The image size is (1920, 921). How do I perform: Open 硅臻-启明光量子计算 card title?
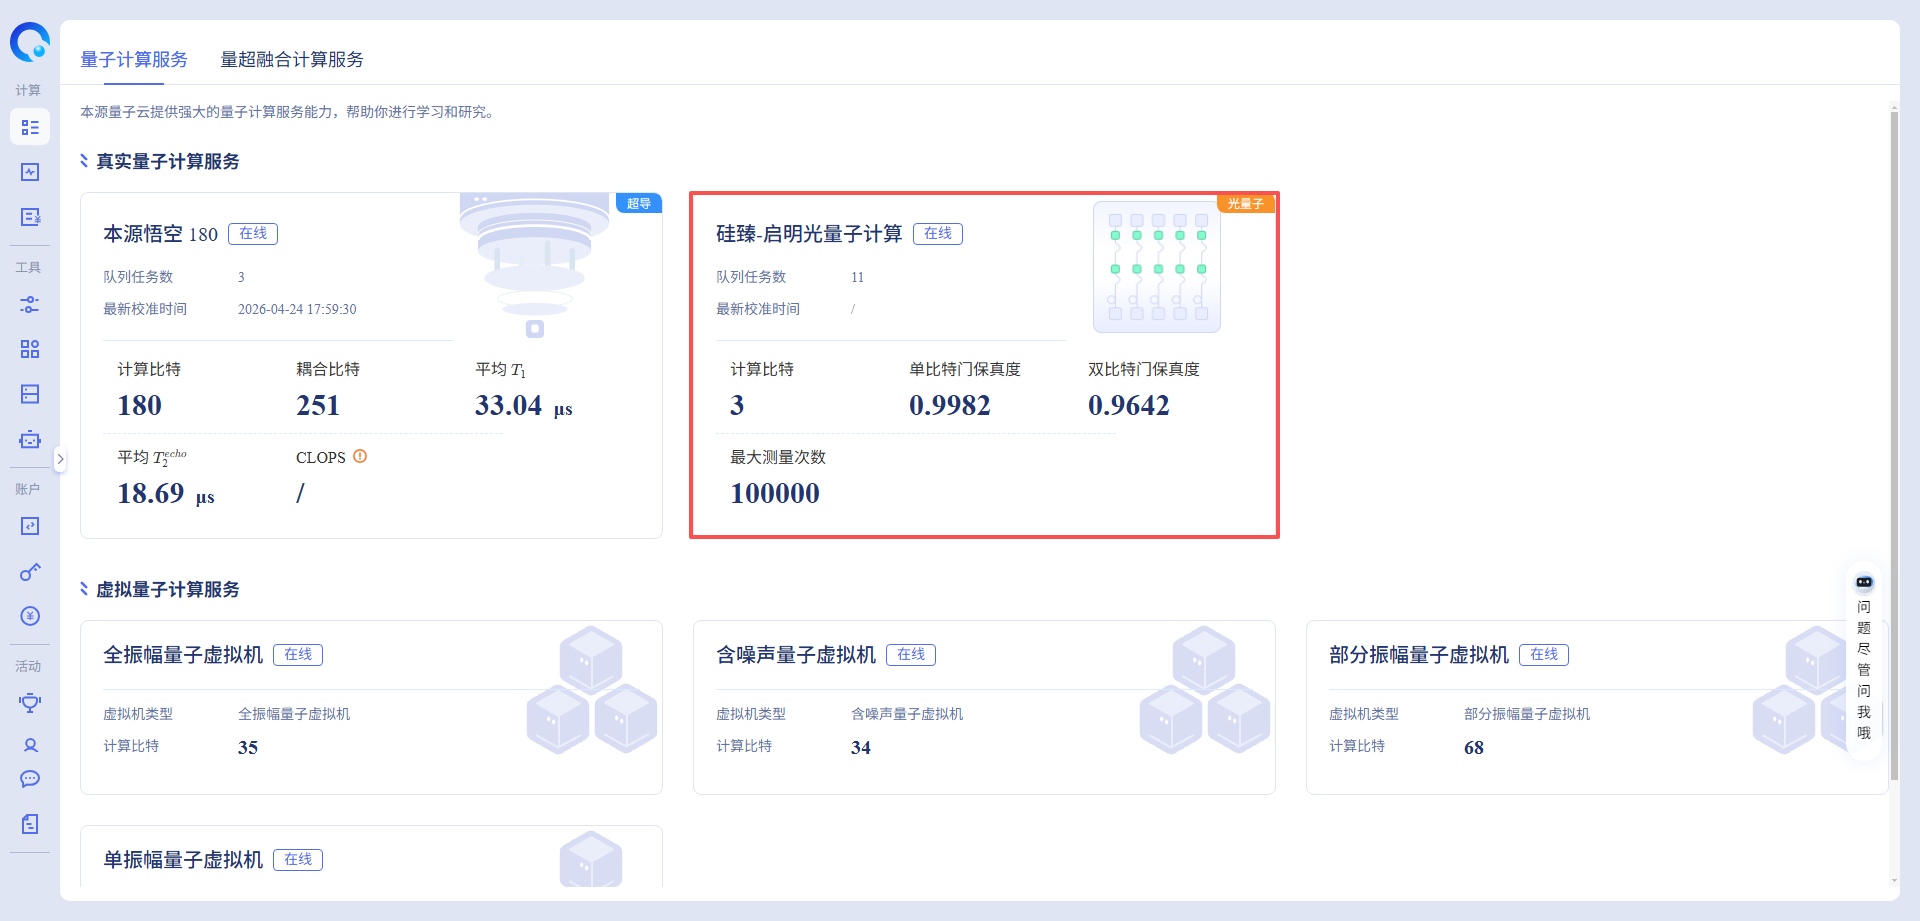coord(809,234)
